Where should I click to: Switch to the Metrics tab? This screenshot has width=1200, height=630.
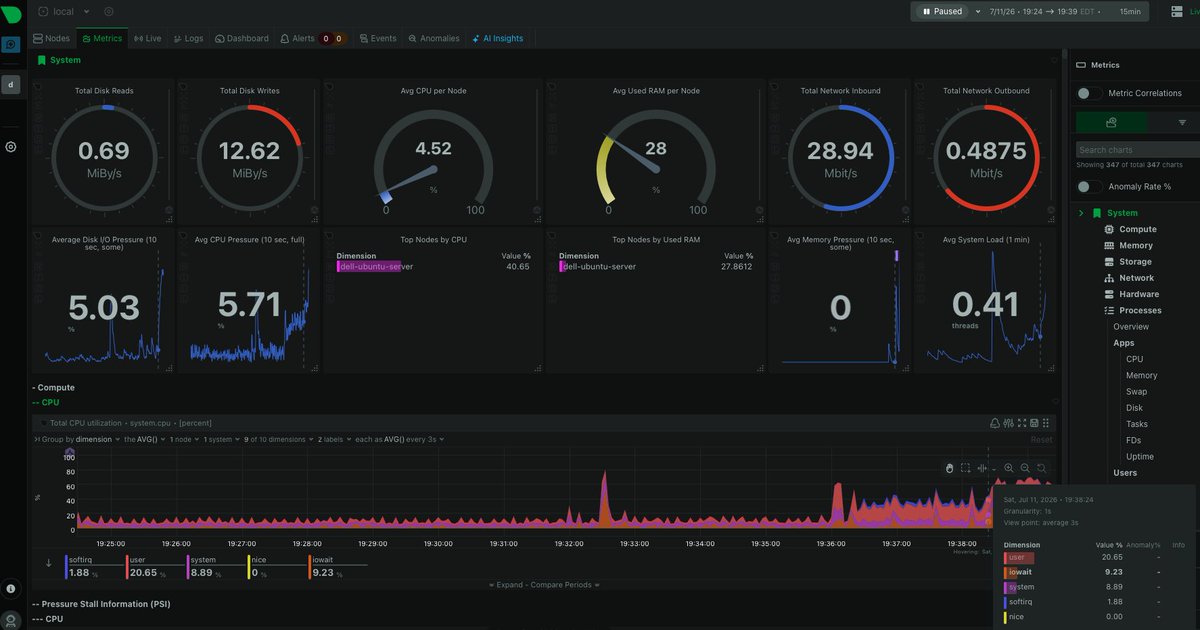coord(102,38)
